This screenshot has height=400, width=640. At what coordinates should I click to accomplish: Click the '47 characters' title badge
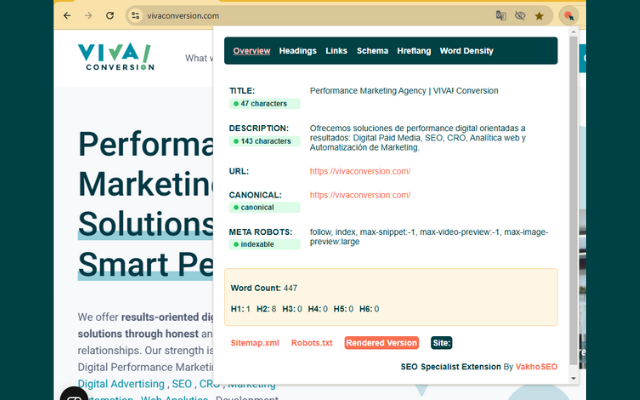point(264,104)
